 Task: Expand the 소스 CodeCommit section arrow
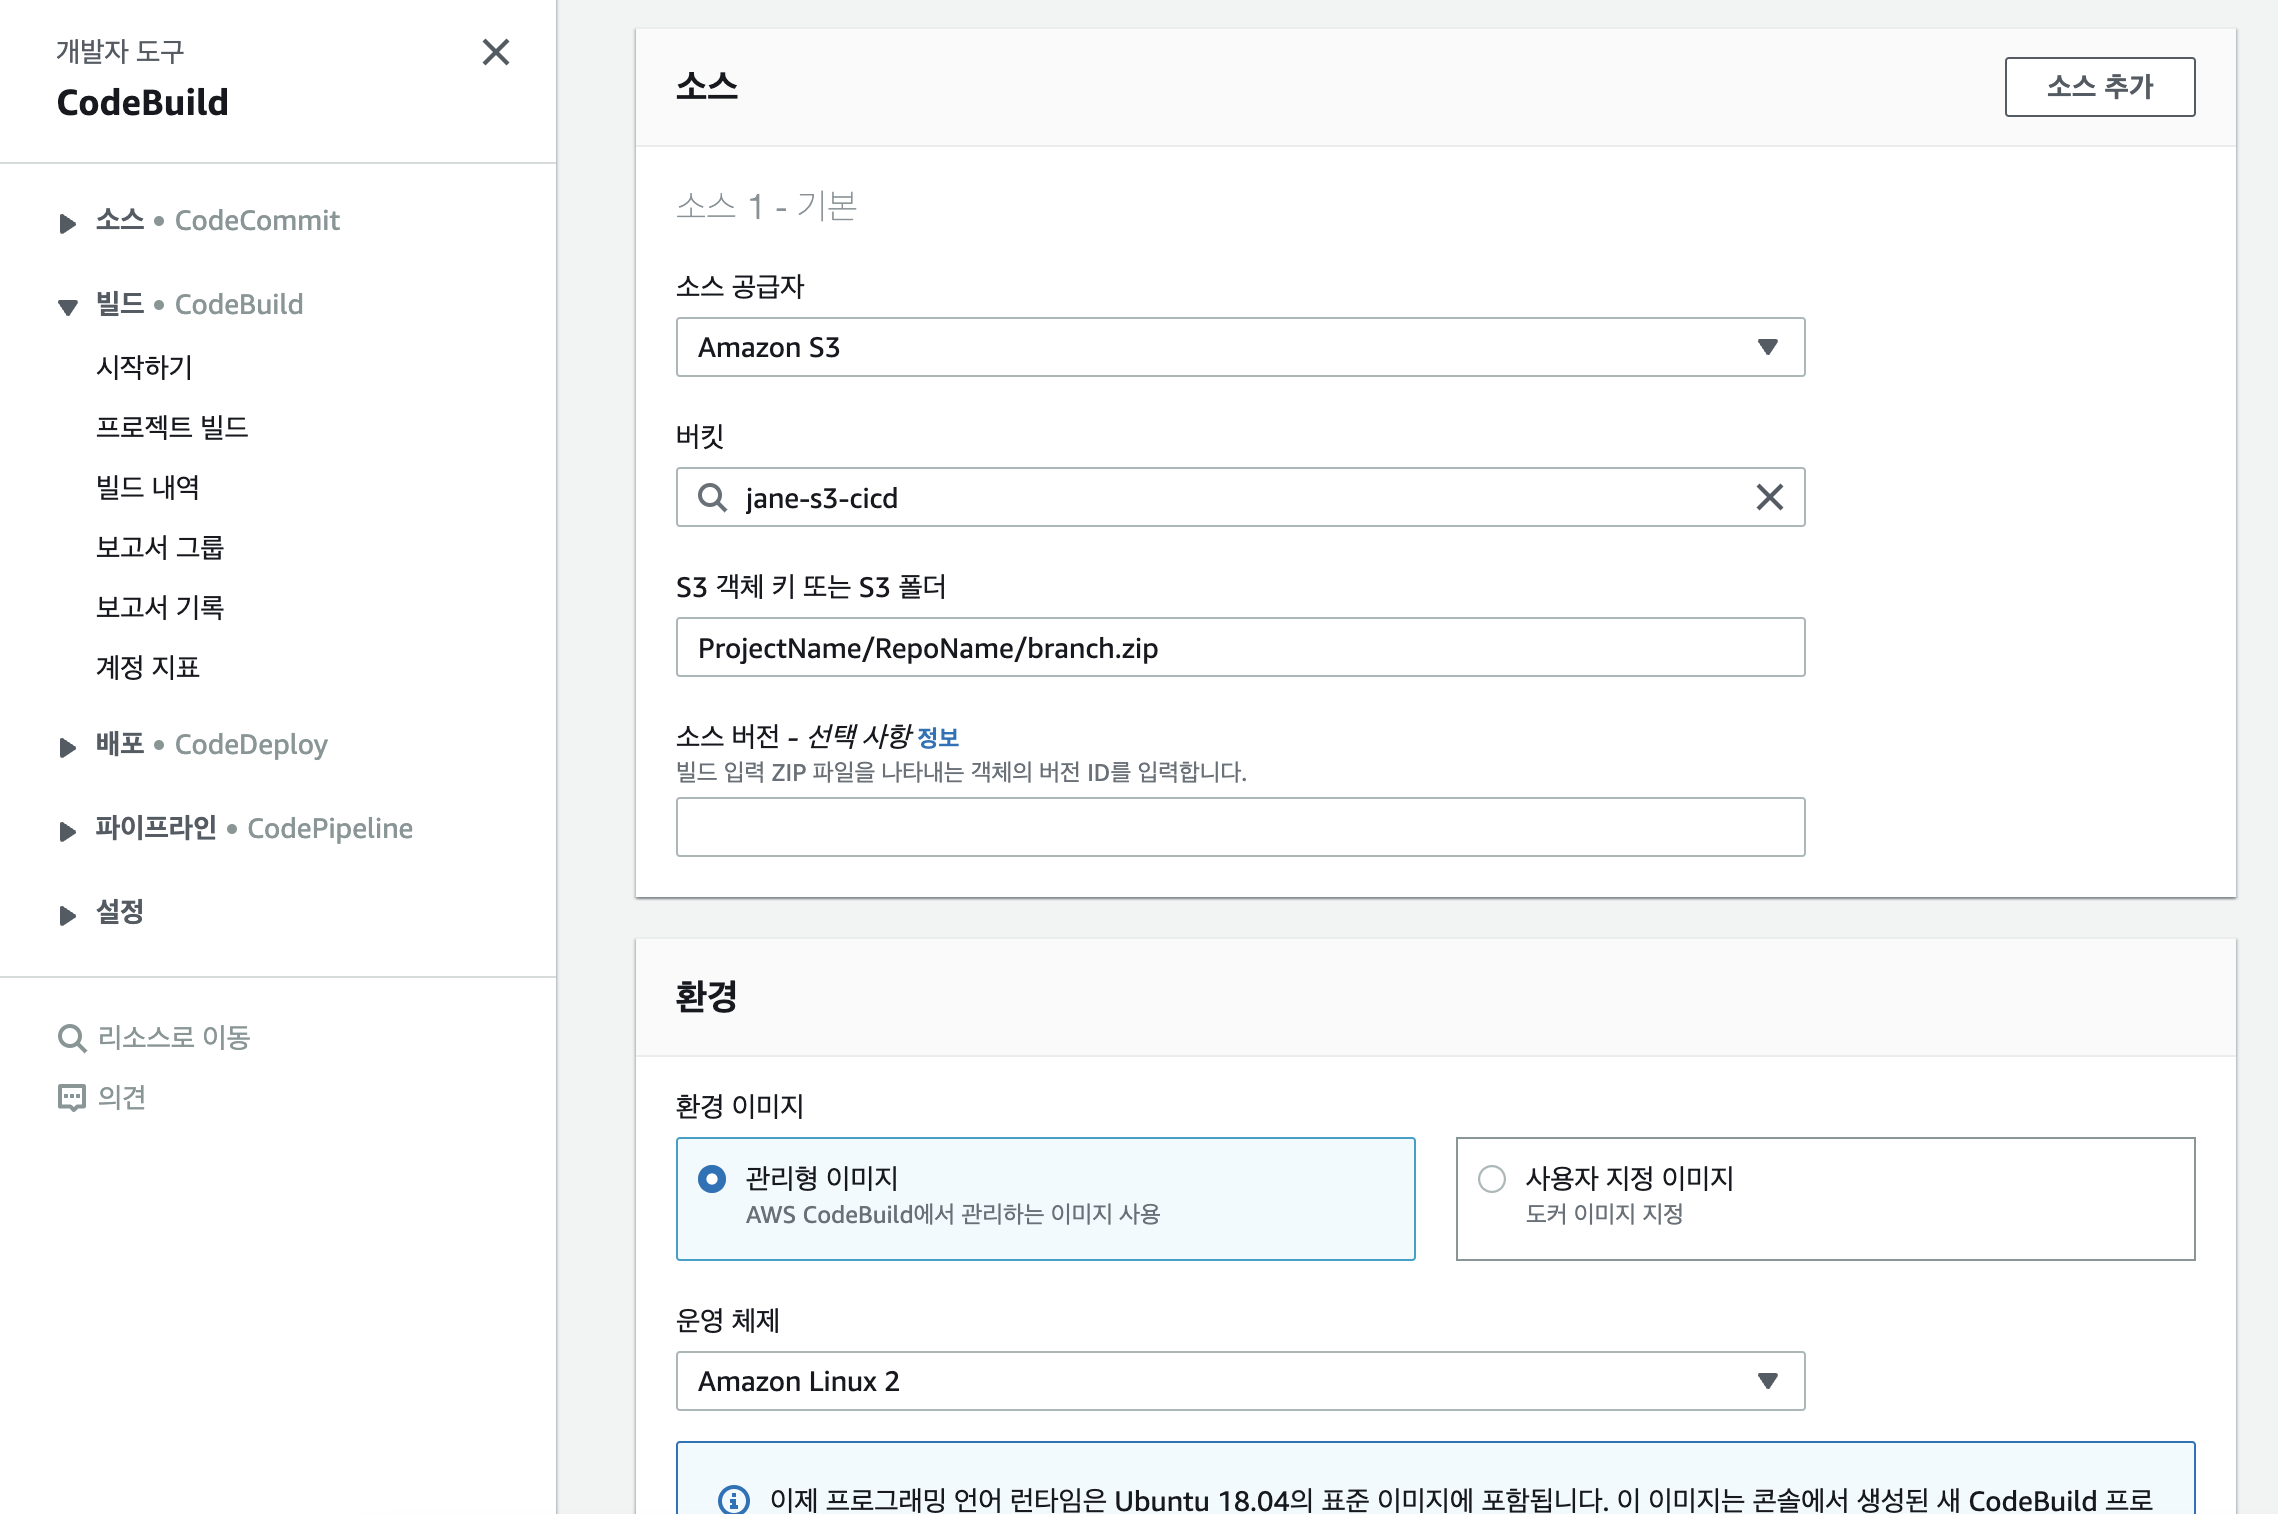[x=67, y=223]
